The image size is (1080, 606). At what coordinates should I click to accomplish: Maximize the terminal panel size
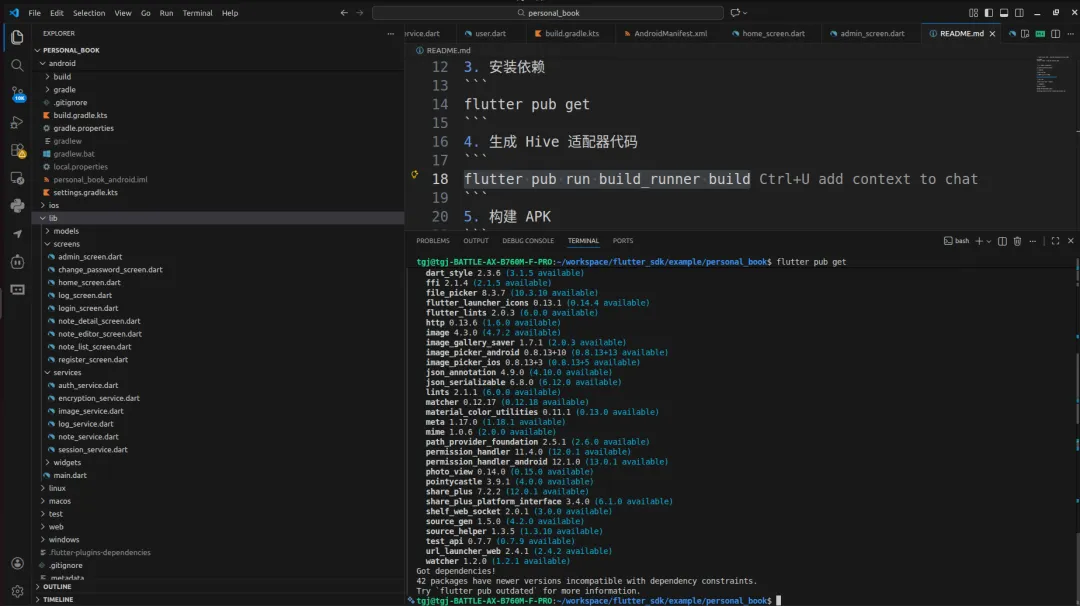tap(1055, 241)
